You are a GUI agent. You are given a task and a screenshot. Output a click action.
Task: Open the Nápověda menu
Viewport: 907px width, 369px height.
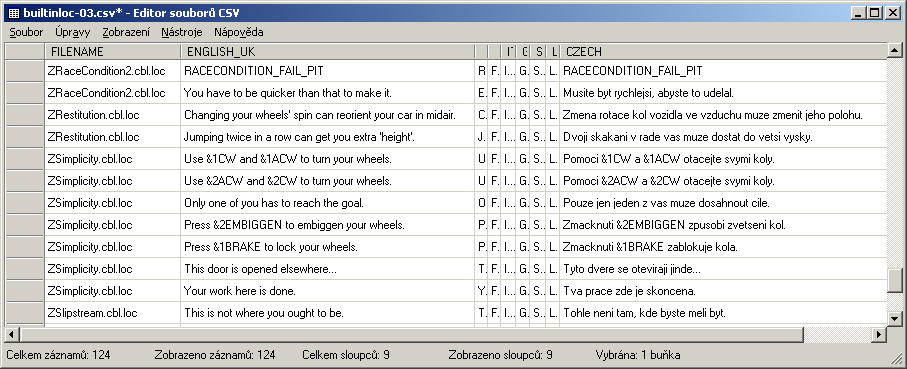click(x=238, y=32)
